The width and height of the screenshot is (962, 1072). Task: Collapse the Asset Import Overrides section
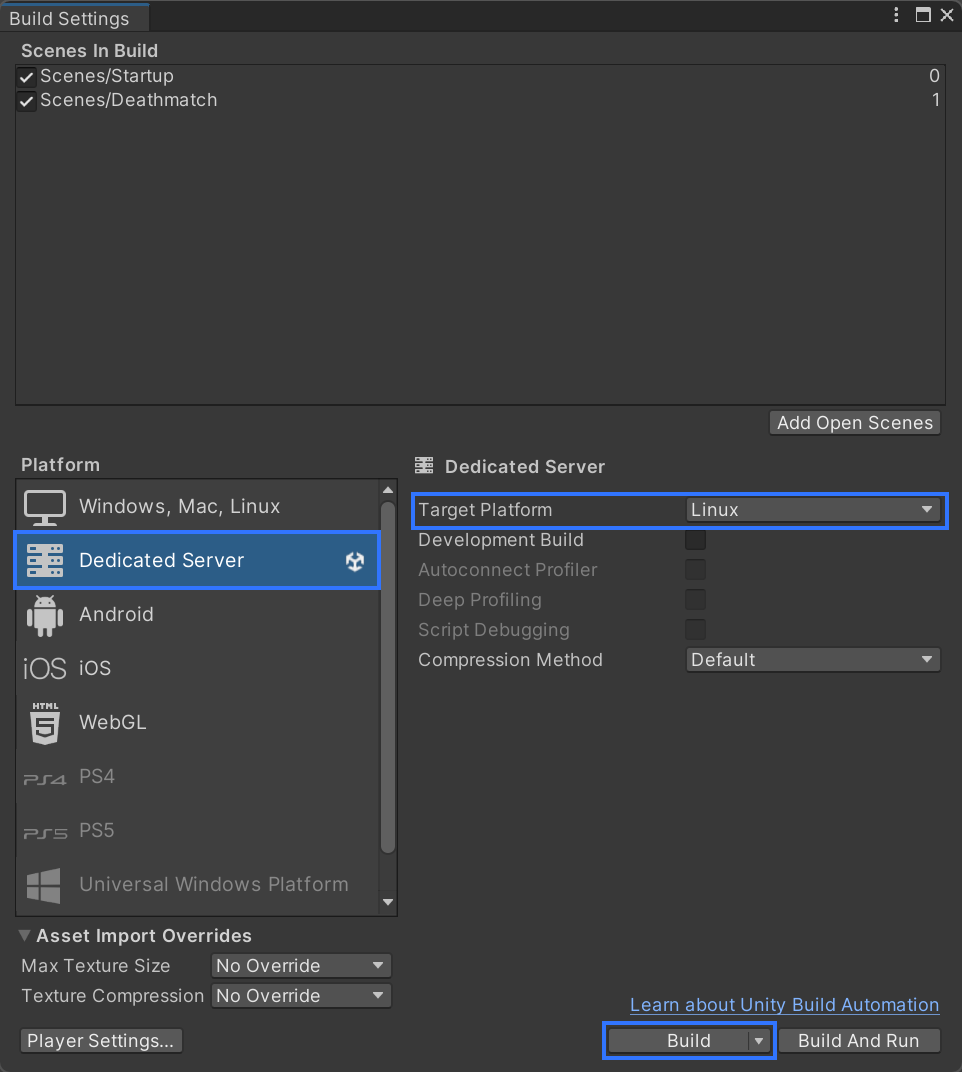(25, 935)
